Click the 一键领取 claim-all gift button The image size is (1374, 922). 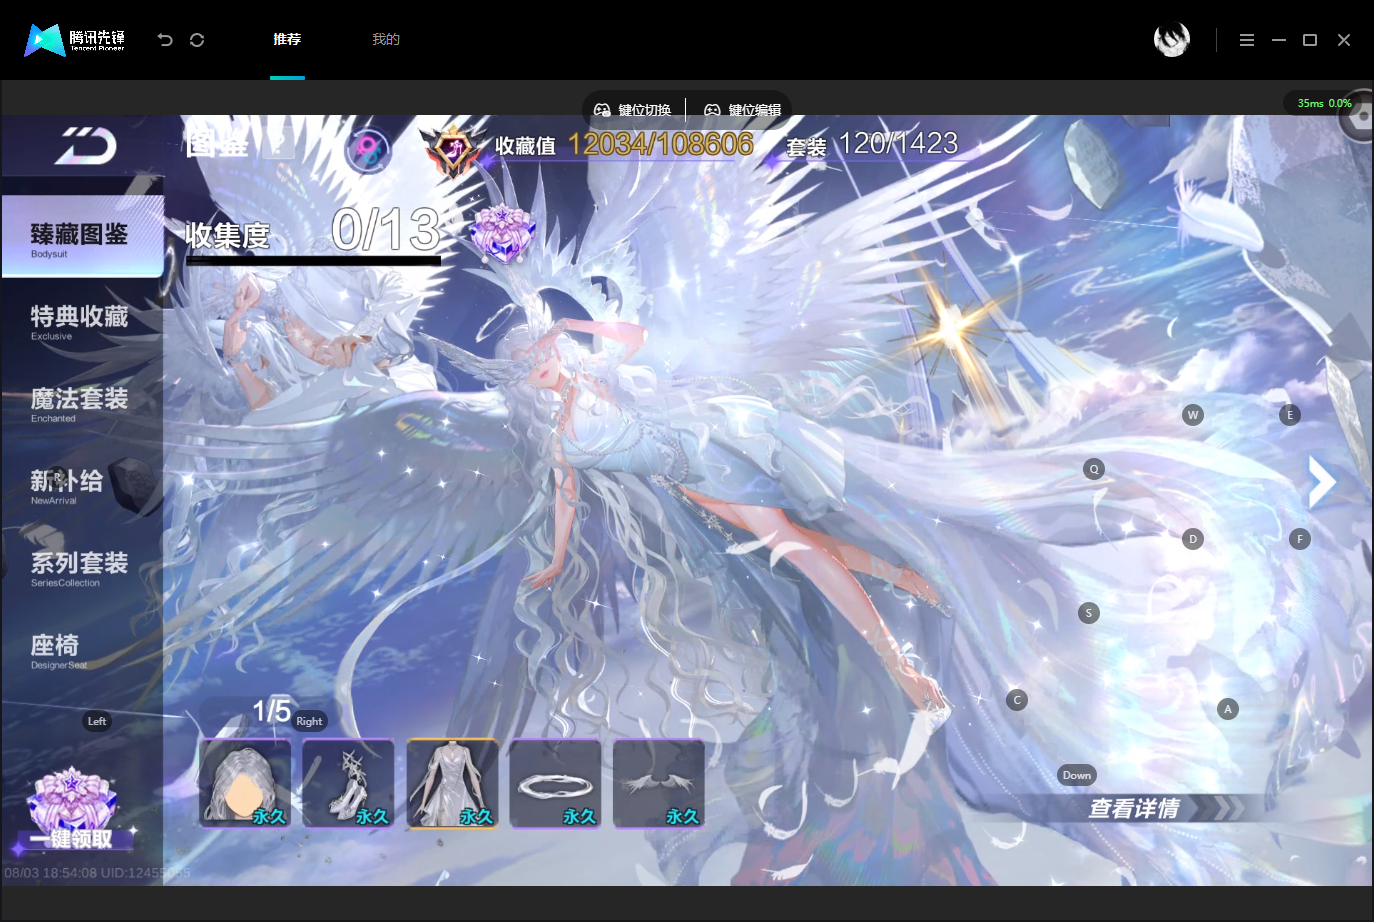[72, 809]
